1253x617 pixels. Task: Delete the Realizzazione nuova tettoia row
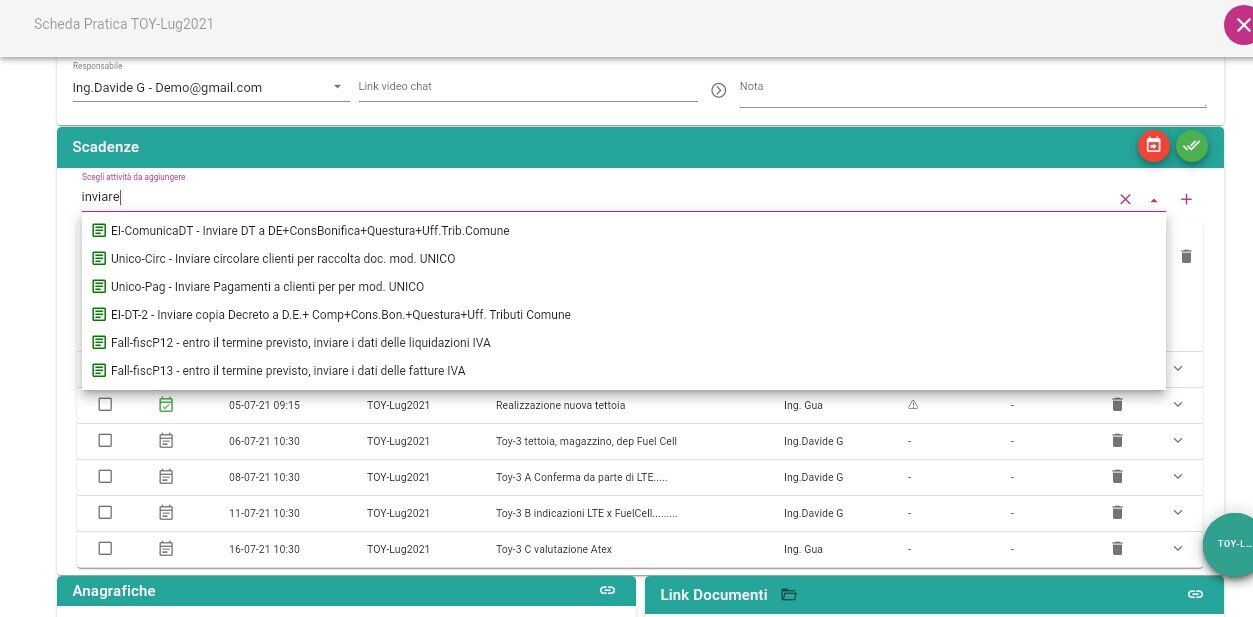(x=1118, y=404)
